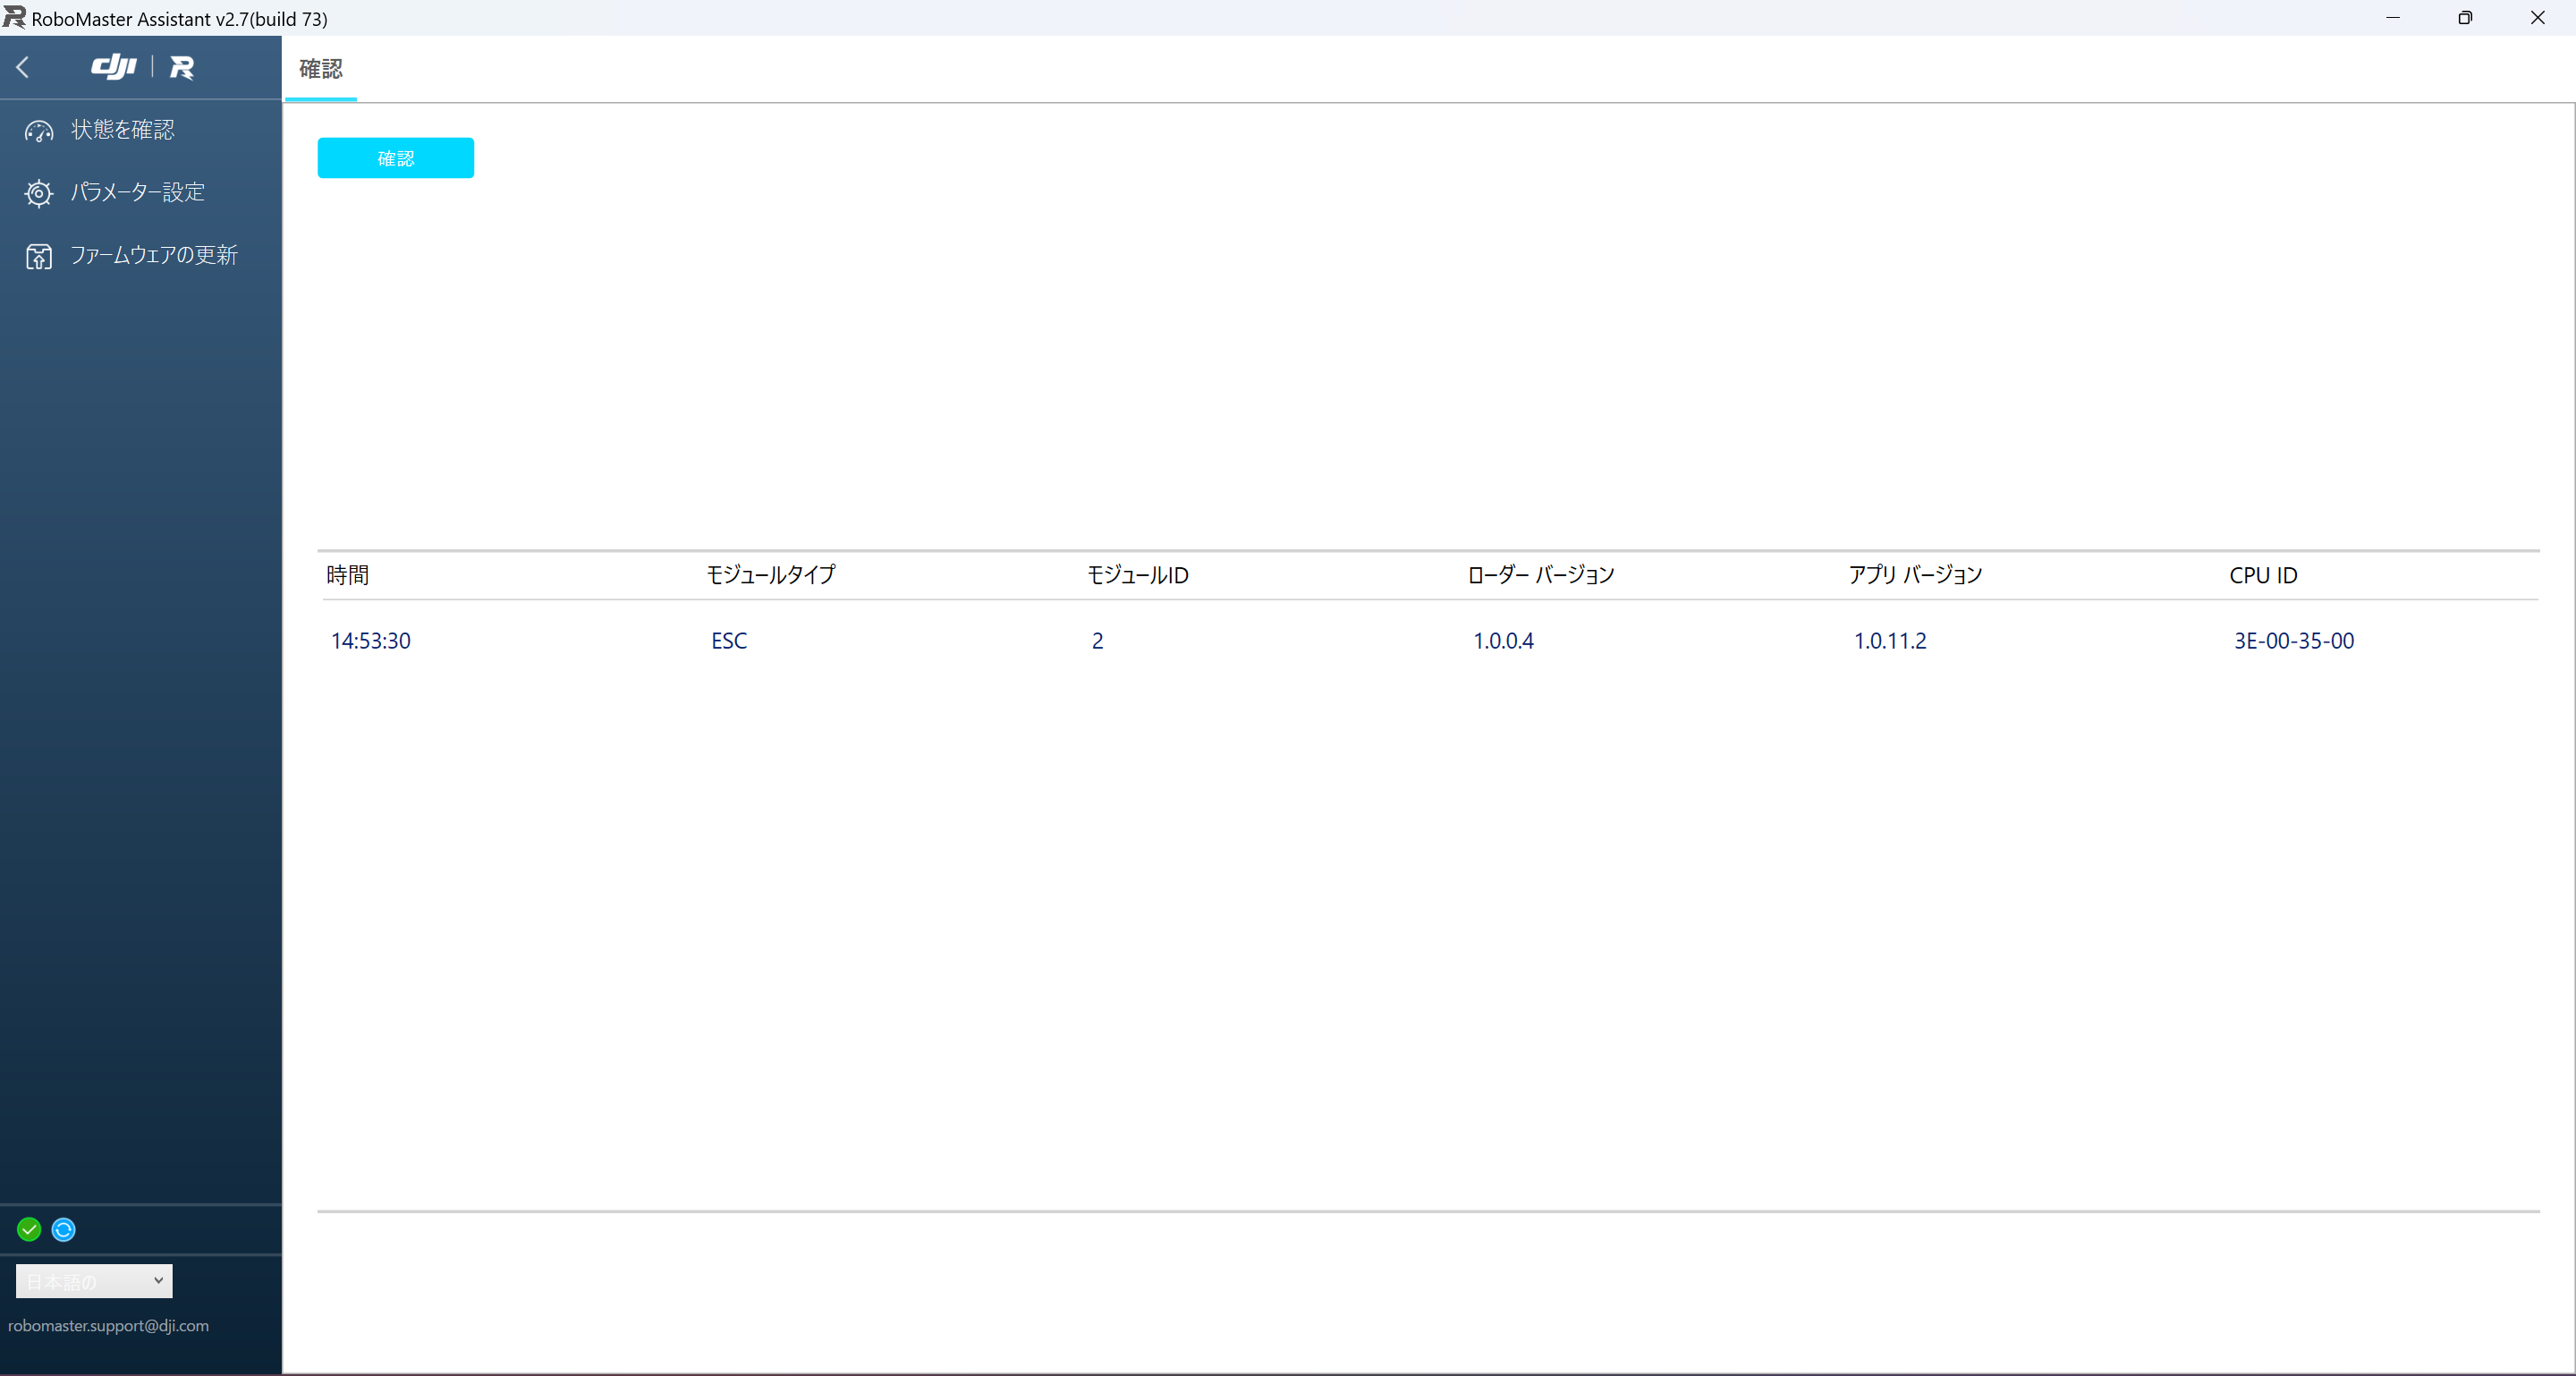Click the RoboMaster R logo in the header

(x=182, y=67)
